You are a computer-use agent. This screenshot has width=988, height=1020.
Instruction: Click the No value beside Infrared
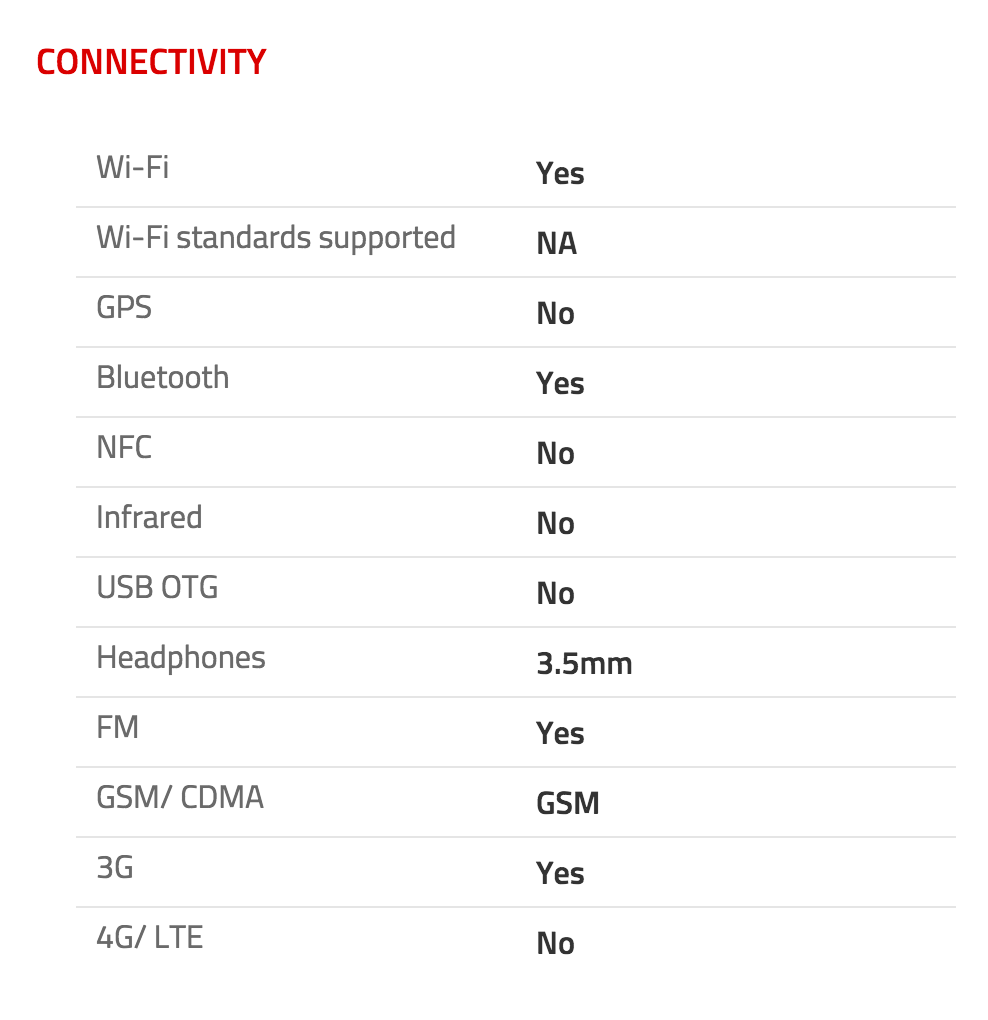pyautogui.click(x=555, y=523)
